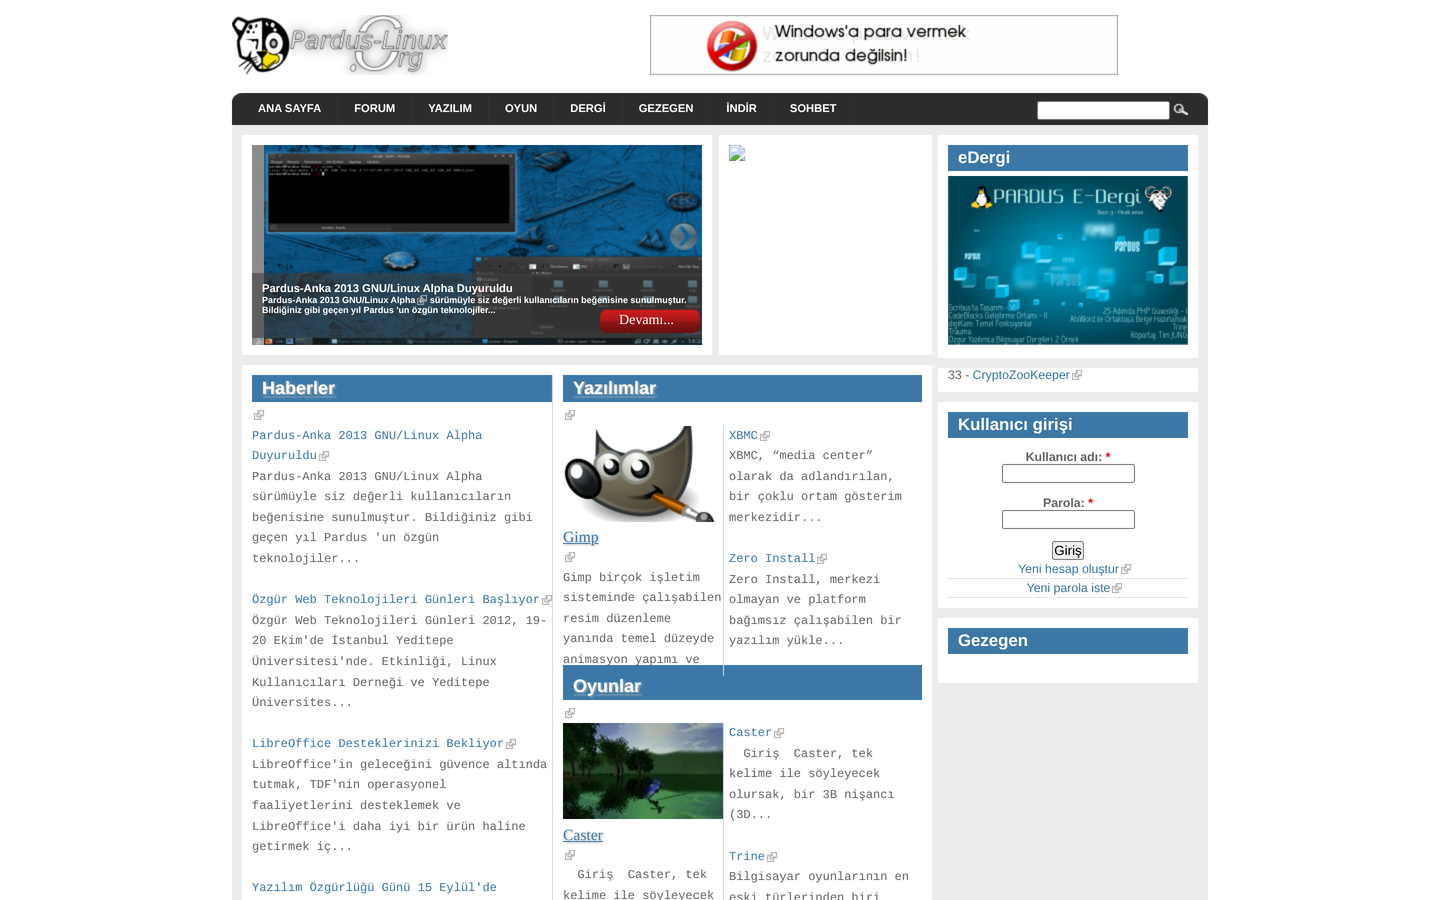
Task: Click external link icon under Haberler heading
Action: coord(259,415)
